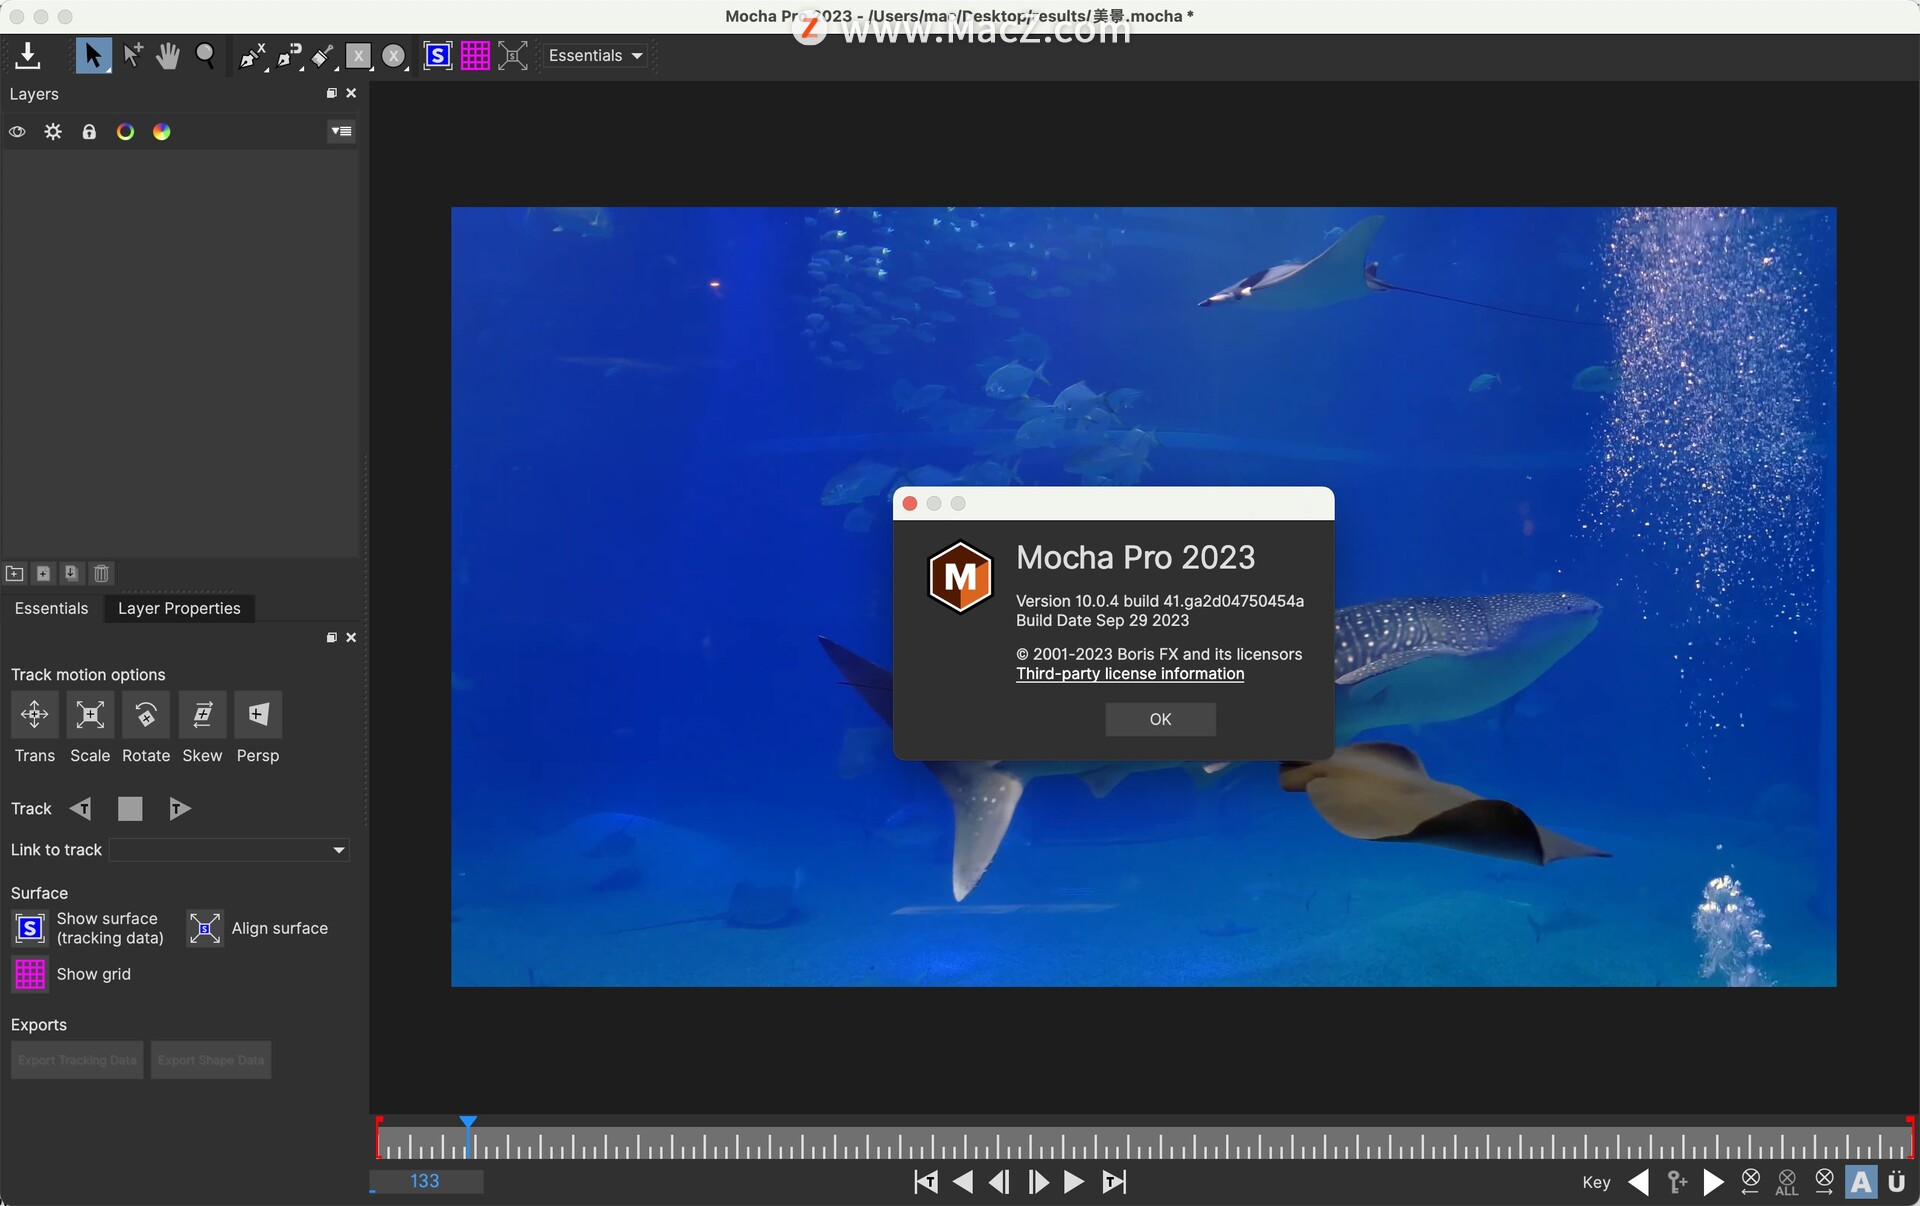Open Third-party license information link

click(x=1130, y=674)
